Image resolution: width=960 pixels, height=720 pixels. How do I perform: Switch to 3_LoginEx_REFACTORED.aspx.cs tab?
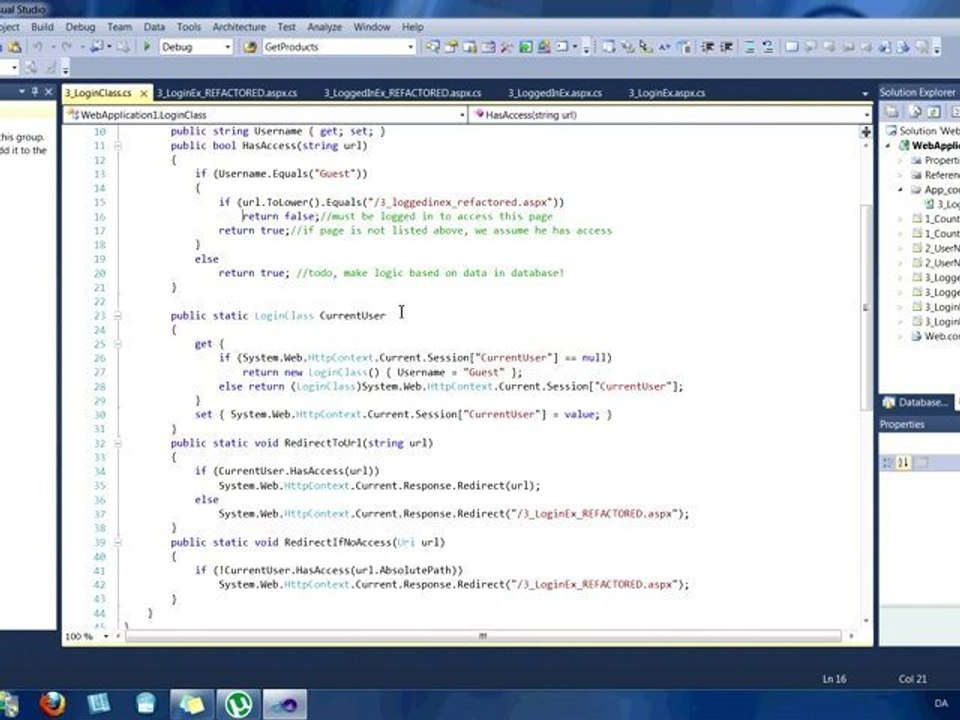coord(227,93)
